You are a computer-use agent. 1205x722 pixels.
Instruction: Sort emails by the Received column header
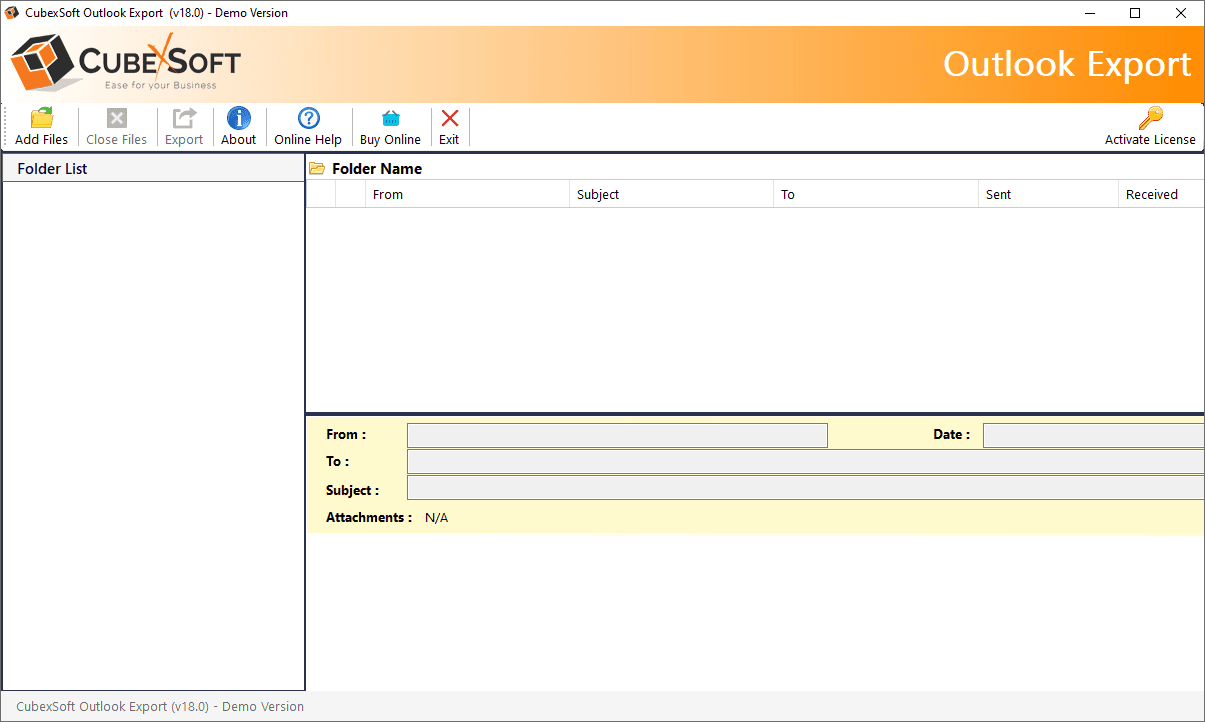1161,194
